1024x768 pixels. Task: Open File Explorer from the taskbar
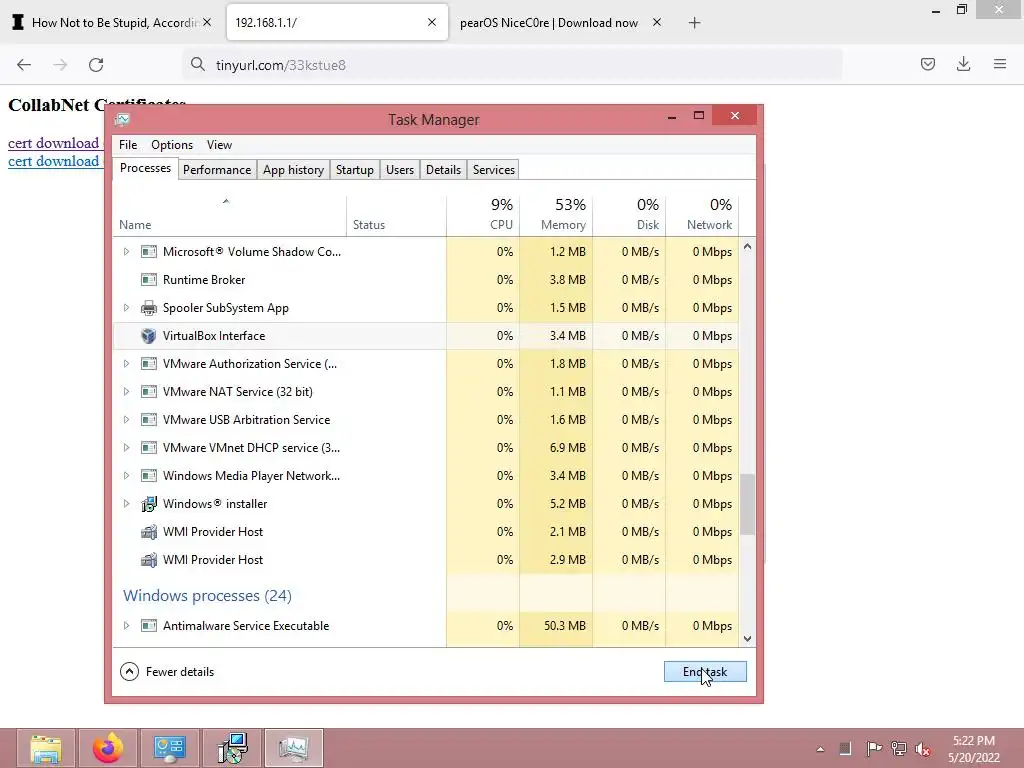pyautogui.click(x=46, y=748)
